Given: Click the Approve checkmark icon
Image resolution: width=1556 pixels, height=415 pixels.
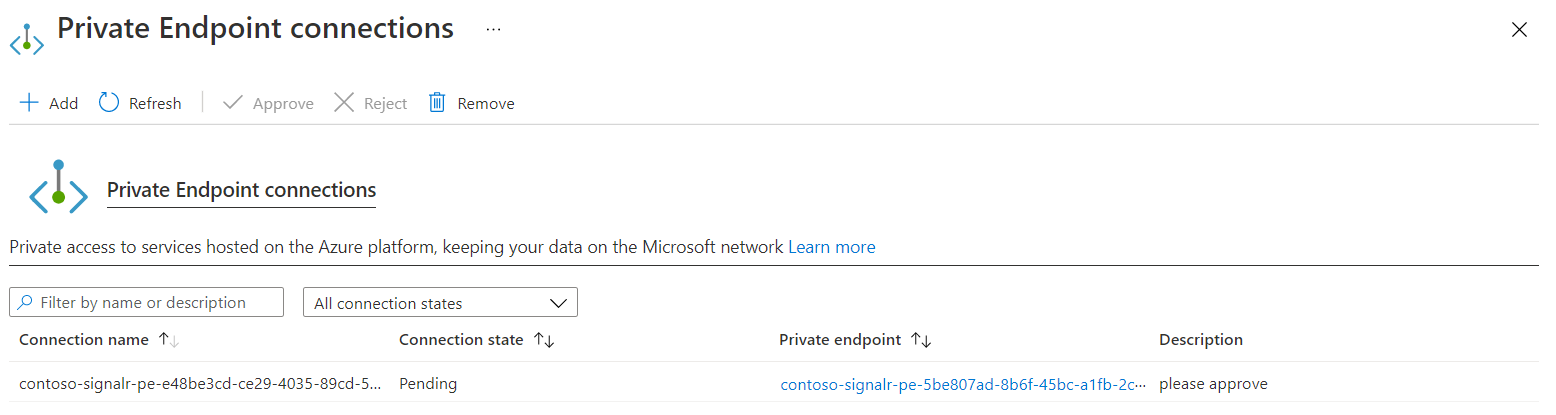Looking at the screenshot, I should click(x=233, y=103).
